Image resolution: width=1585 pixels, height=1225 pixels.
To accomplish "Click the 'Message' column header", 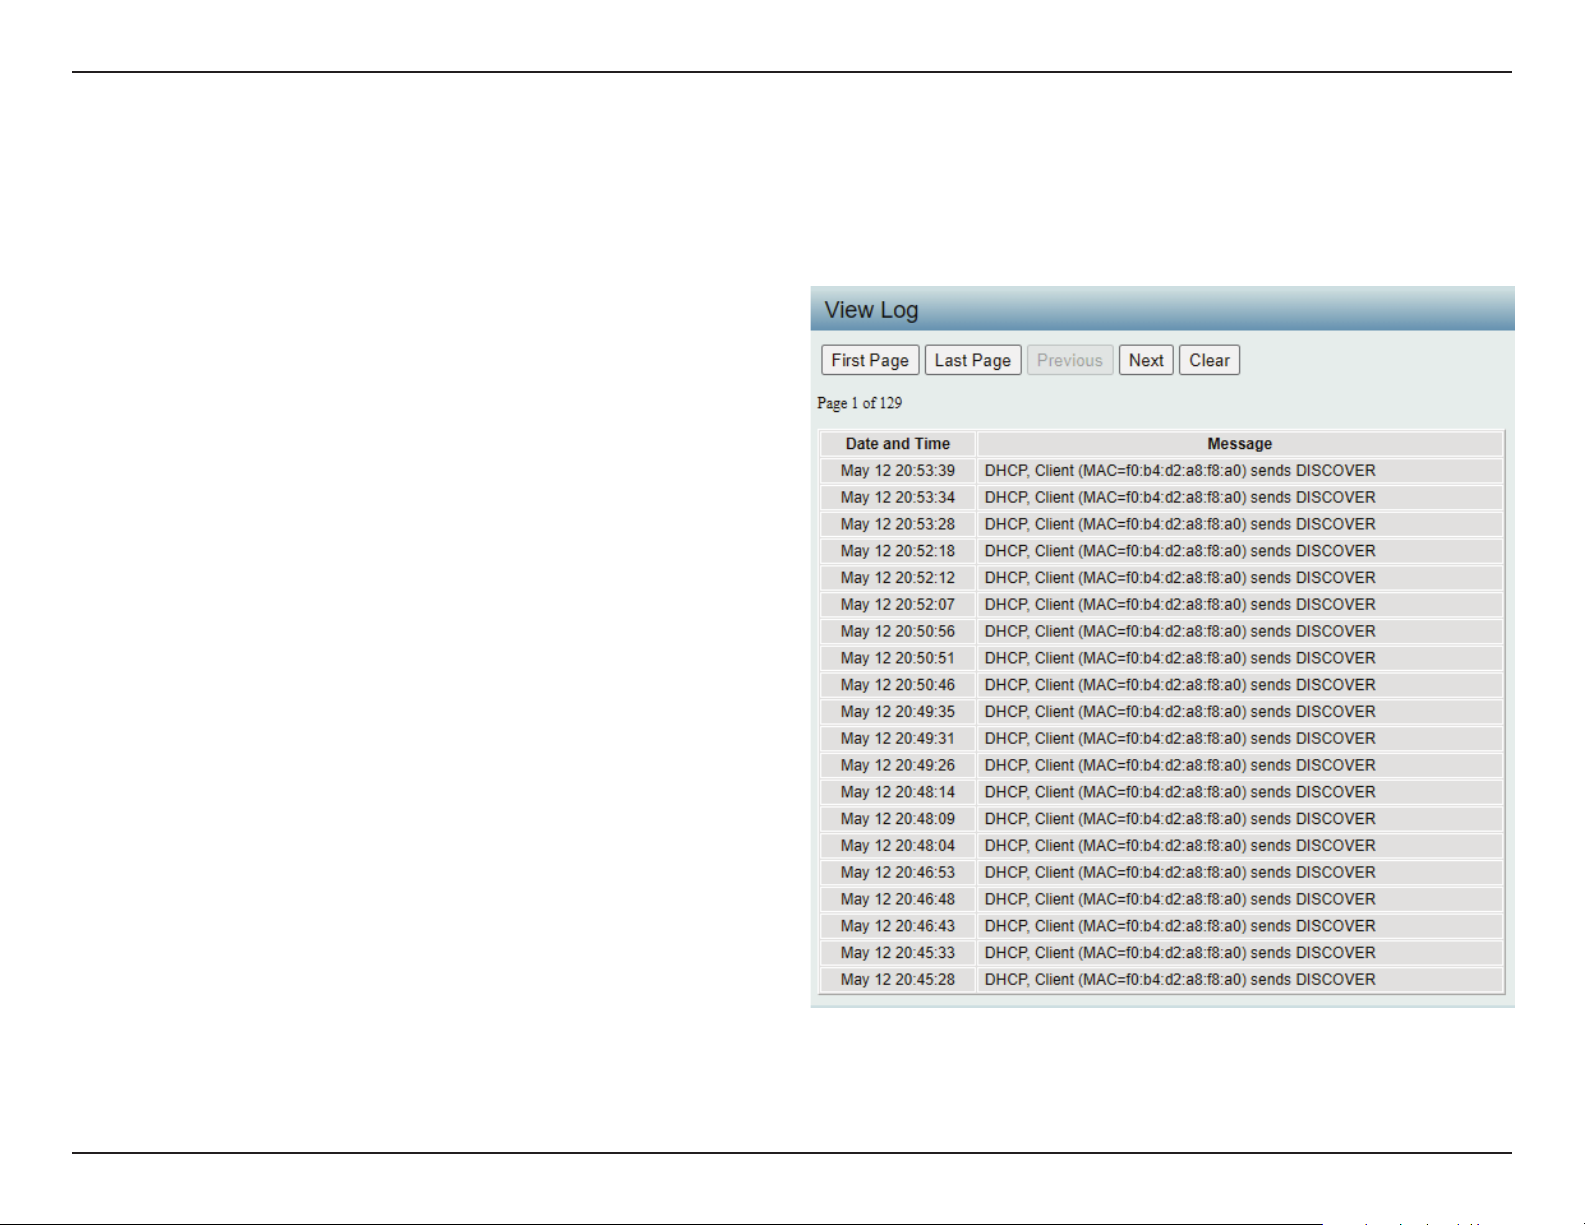I will 1240,444.
